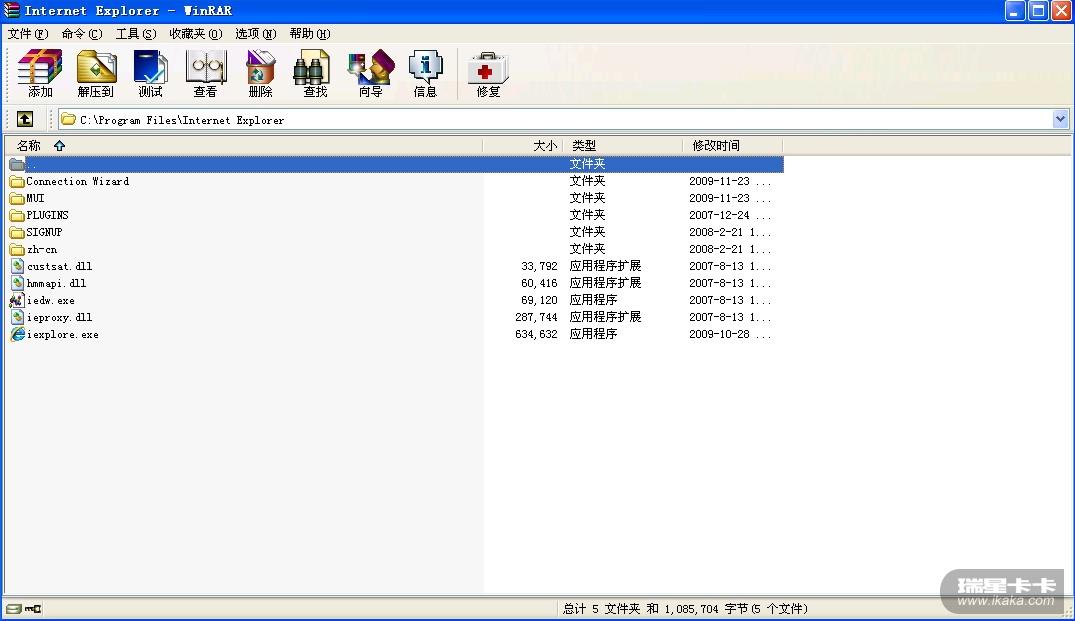This screenshot has width=1075, height=621.
Task: Select custsat.dll file name
Action: click(60, 266)
